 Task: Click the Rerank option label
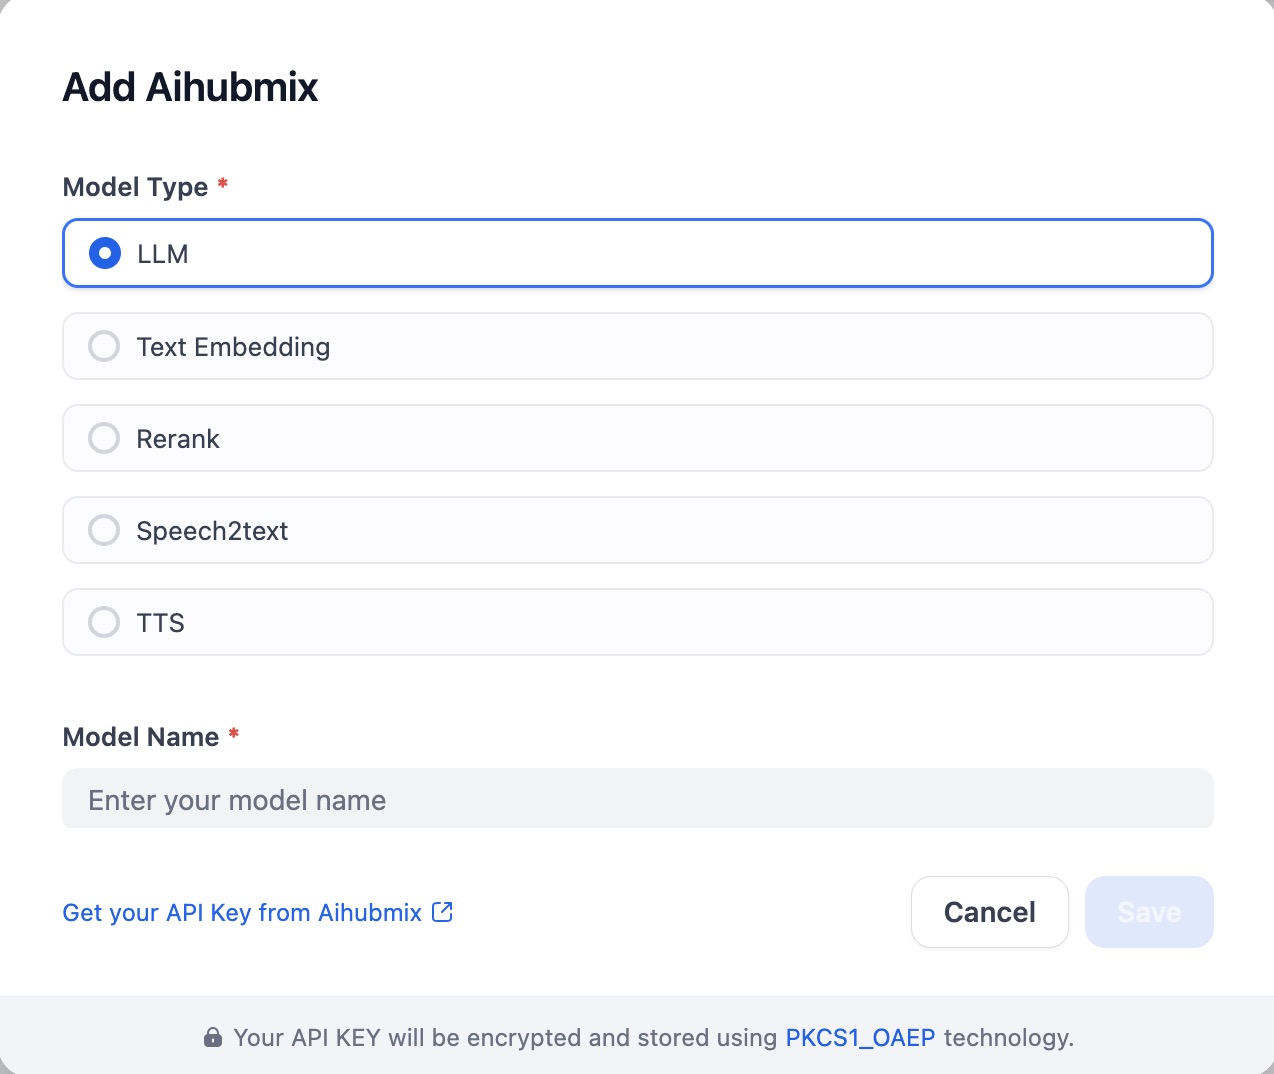(178, 439)
